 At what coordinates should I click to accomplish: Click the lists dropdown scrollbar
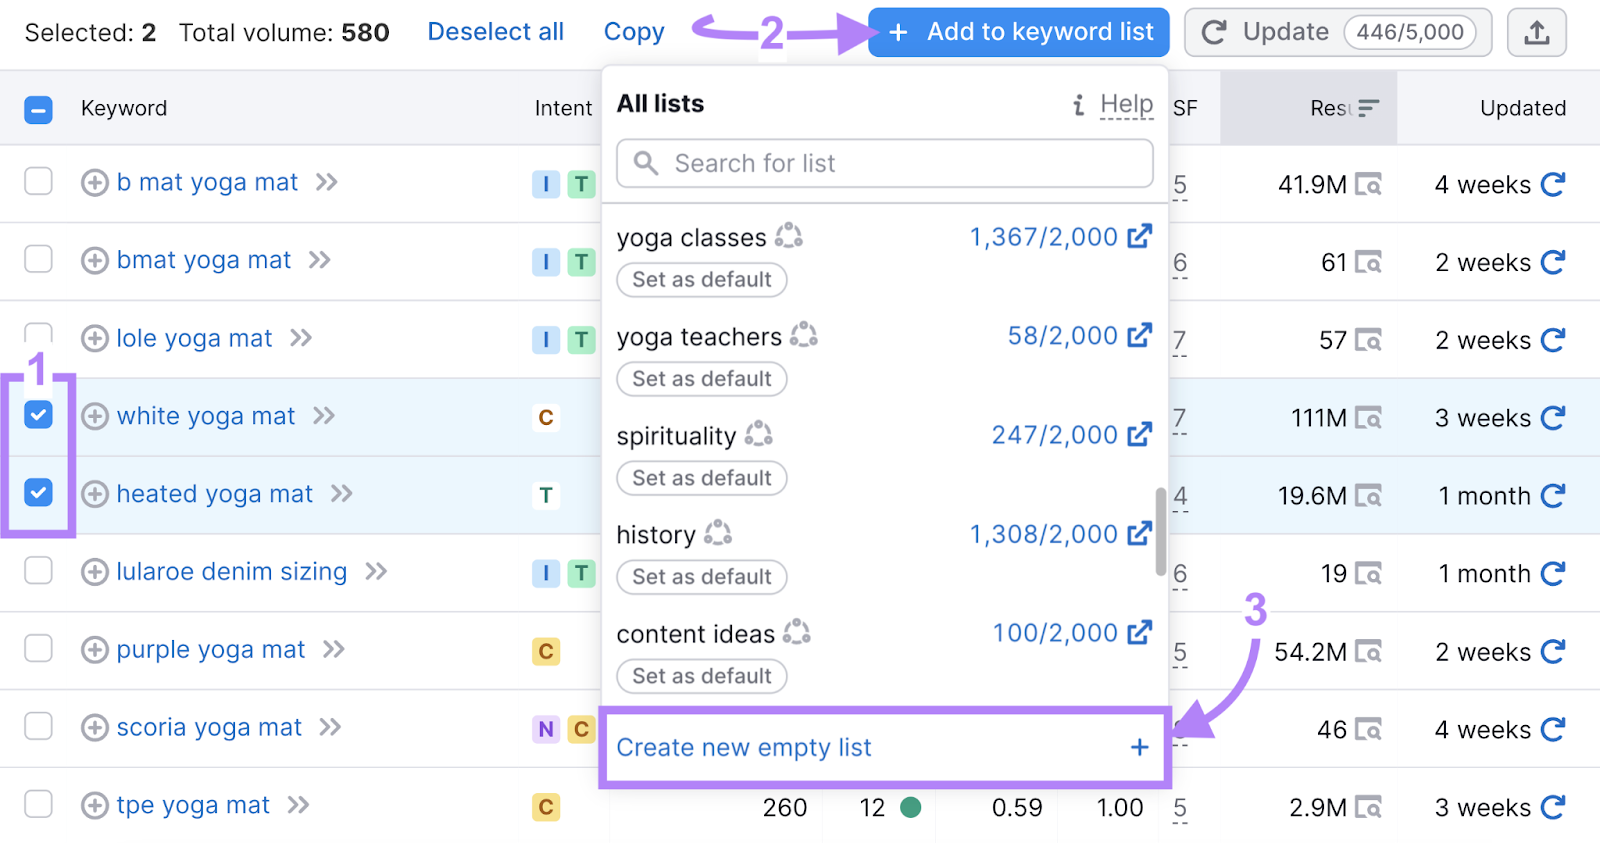pyautogui.click(x=1160, y=531)
